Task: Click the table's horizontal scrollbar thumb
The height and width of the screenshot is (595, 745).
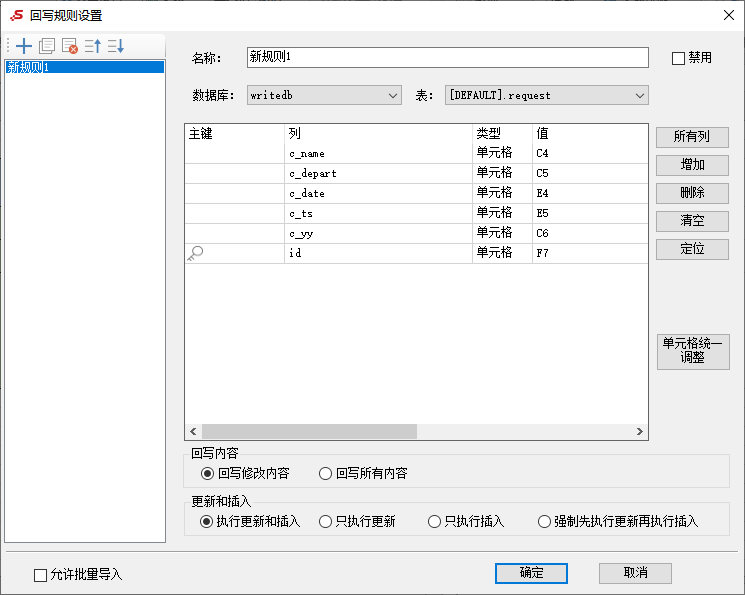Action: (309, 432)
